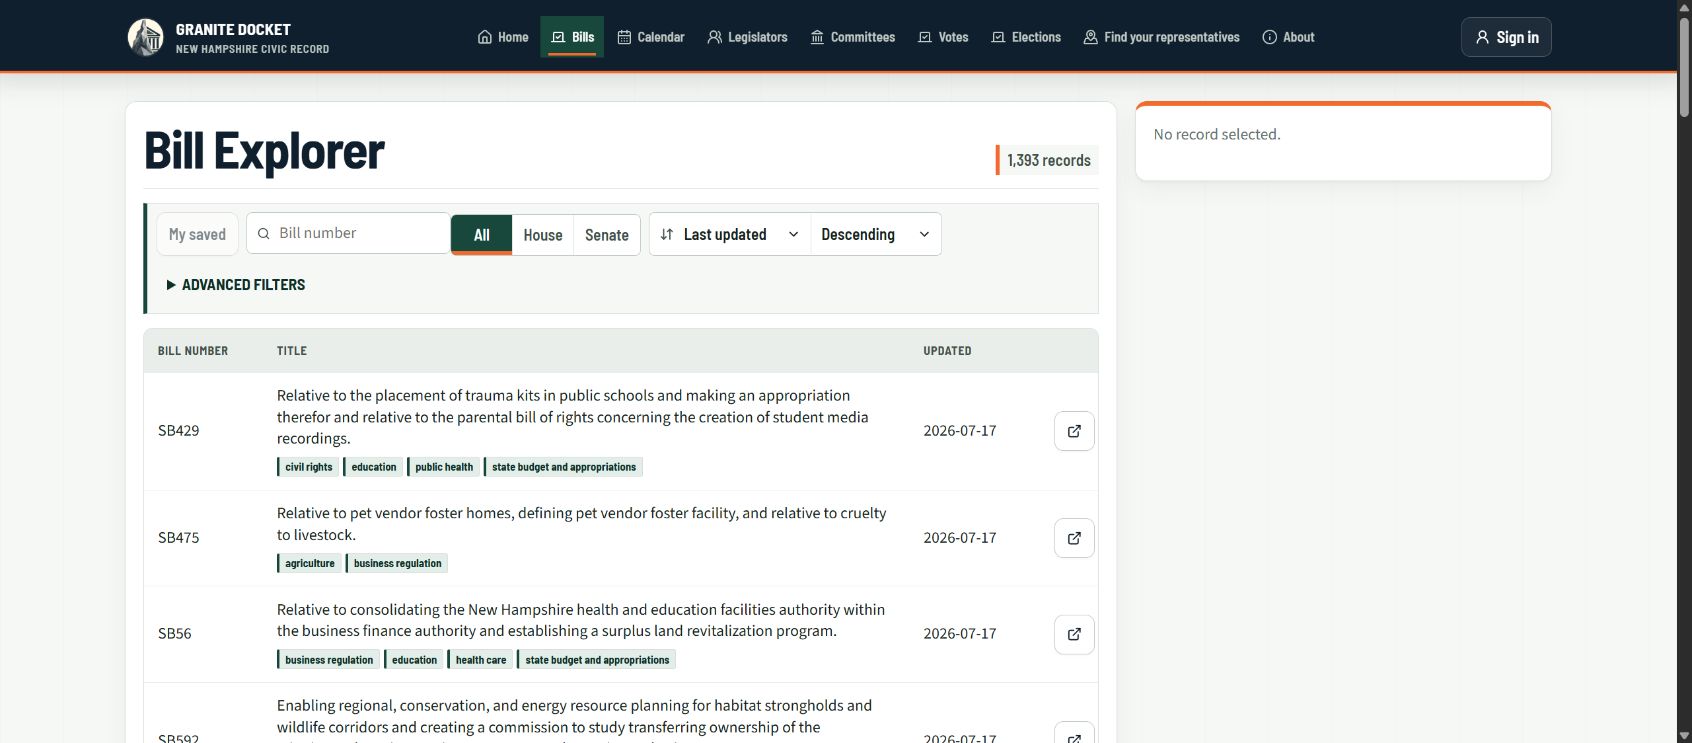This screenshot has width=1692, height=743.
Task: Click the SB475 pet vendor bill title
Action: pyautogui.click(x=582, y=524)
